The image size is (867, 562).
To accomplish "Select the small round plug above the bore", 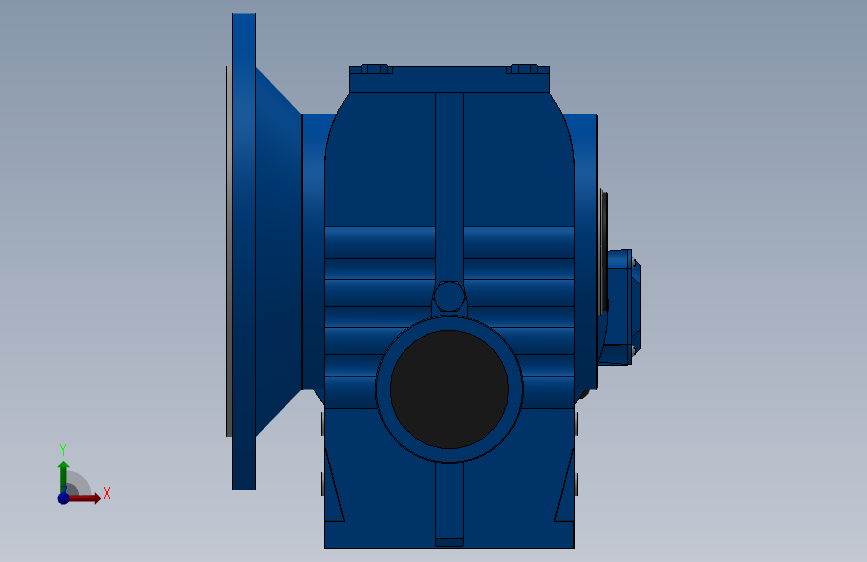I will click(x=449, y=296).
